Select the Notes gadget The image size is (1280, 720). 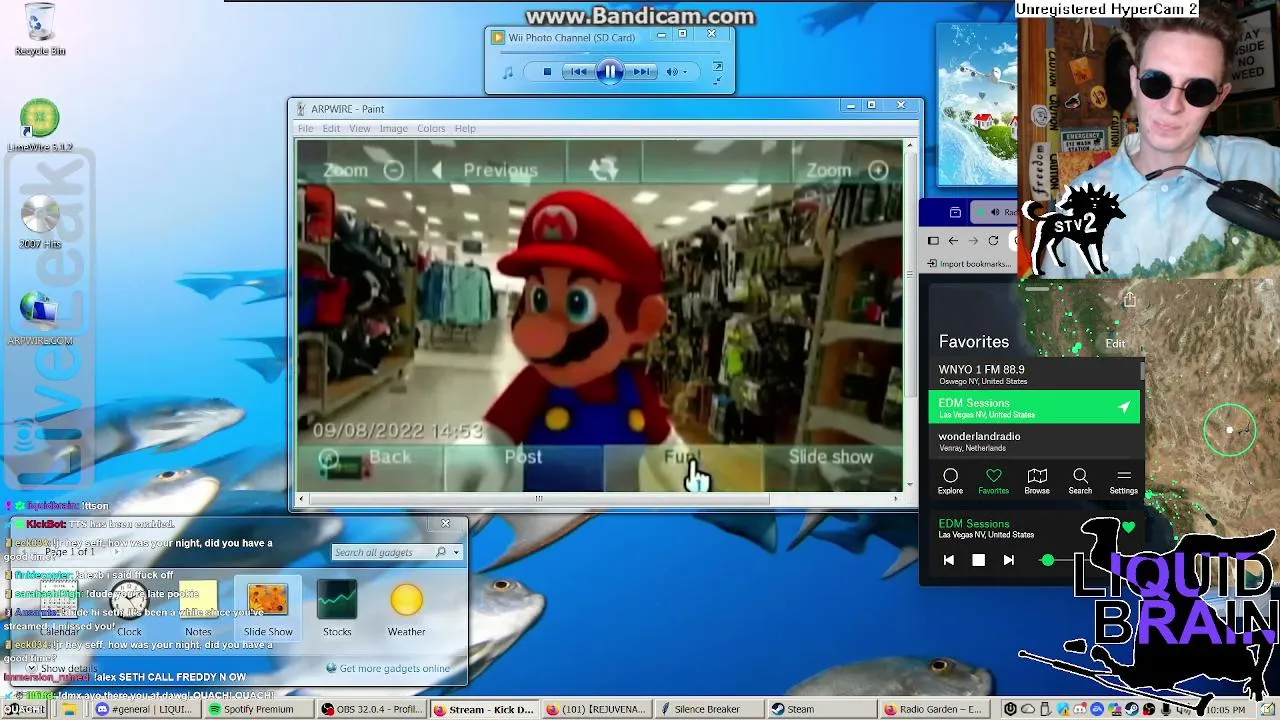point(198,608)
